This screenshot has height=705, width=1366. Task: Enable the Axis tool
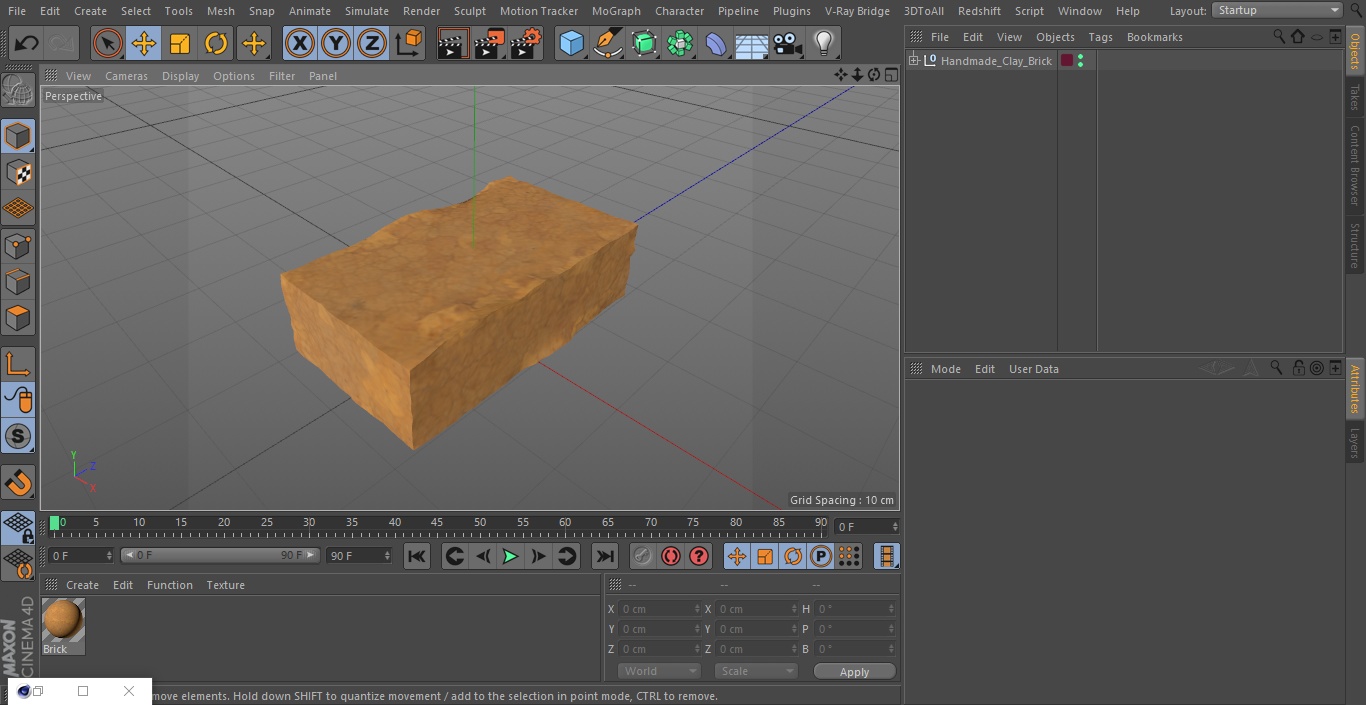(x=18, y=364)
